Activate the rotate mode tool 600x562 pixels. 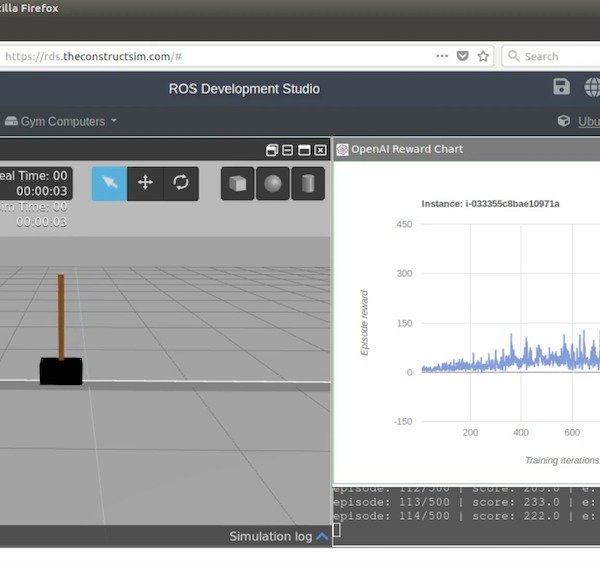point(181,183)
